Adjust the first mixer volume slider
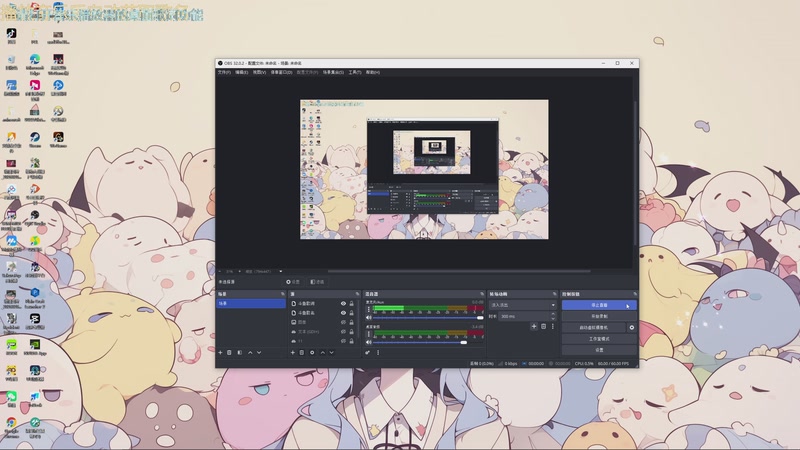The height and width of the screenshot is (450, 800). pos(428,317)
